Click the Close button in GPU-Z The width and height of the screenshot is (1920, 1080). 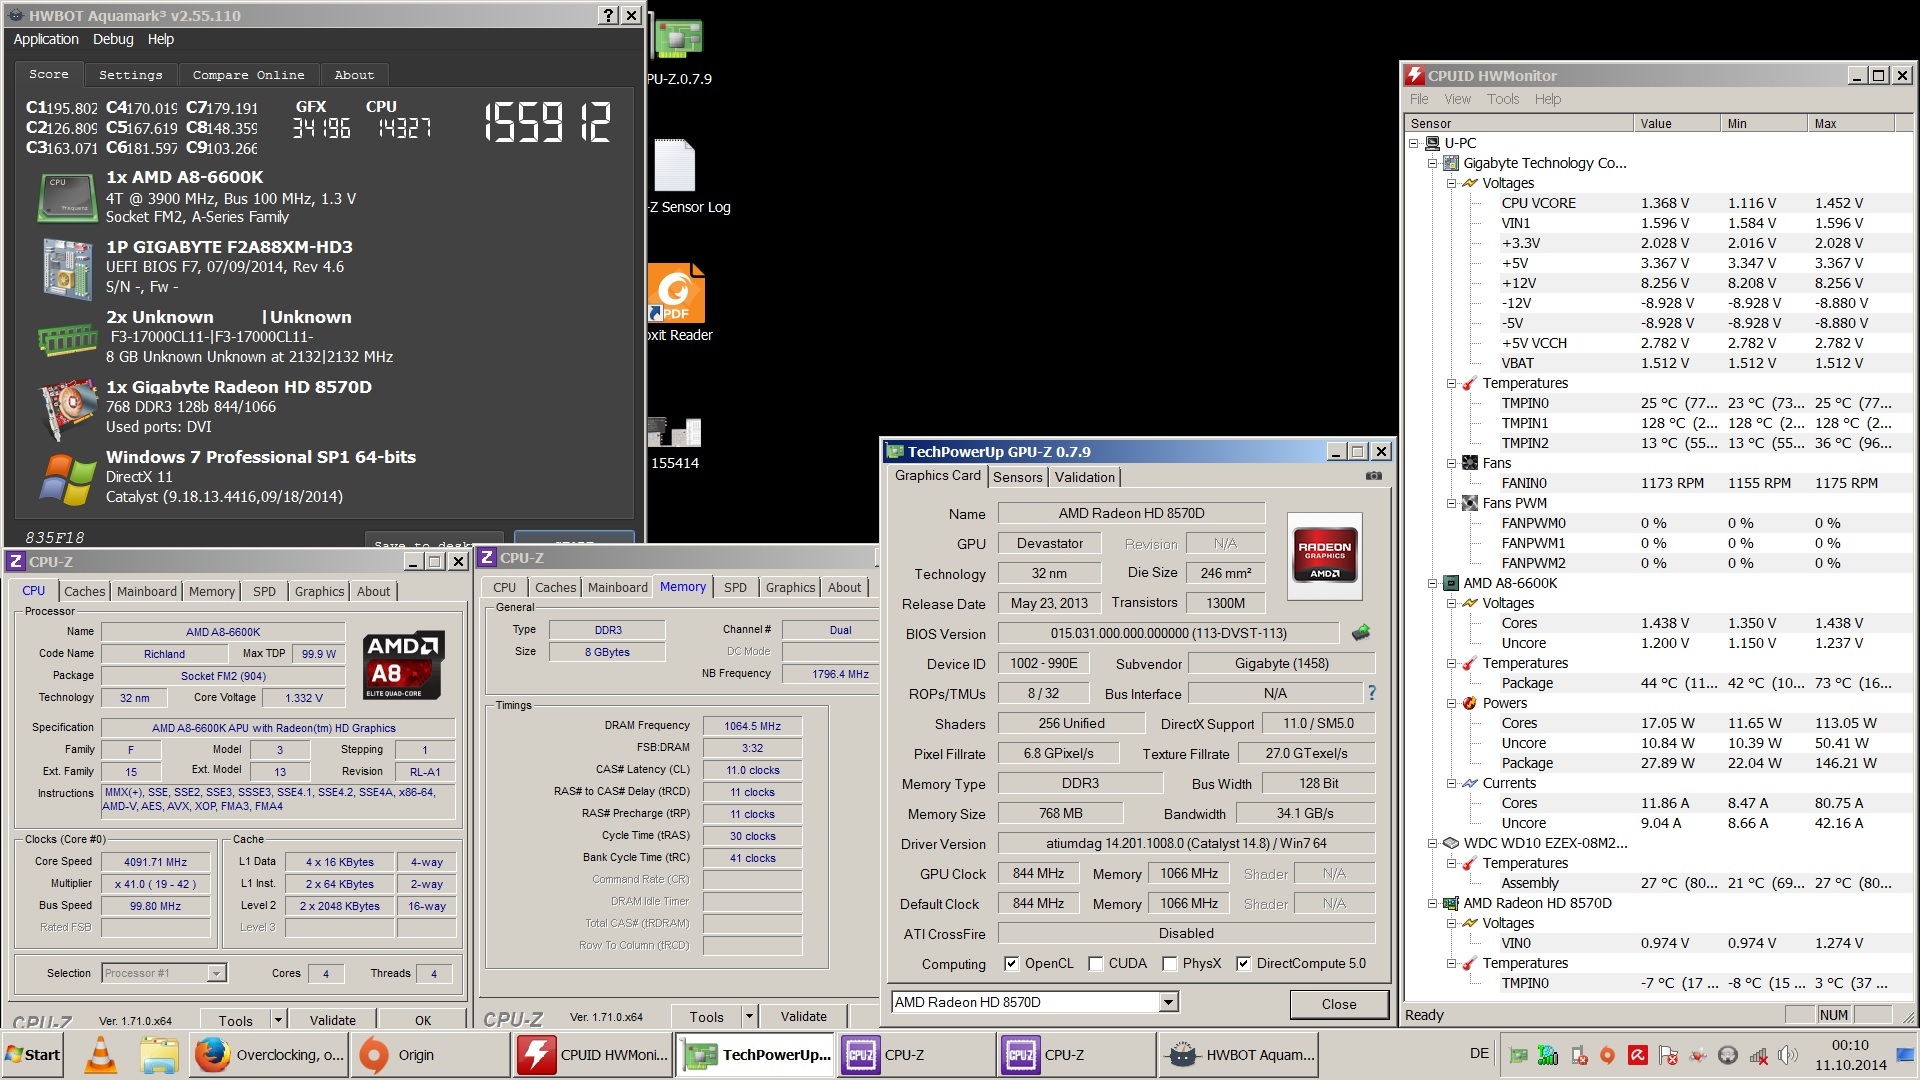(x=1339, y=1004)
